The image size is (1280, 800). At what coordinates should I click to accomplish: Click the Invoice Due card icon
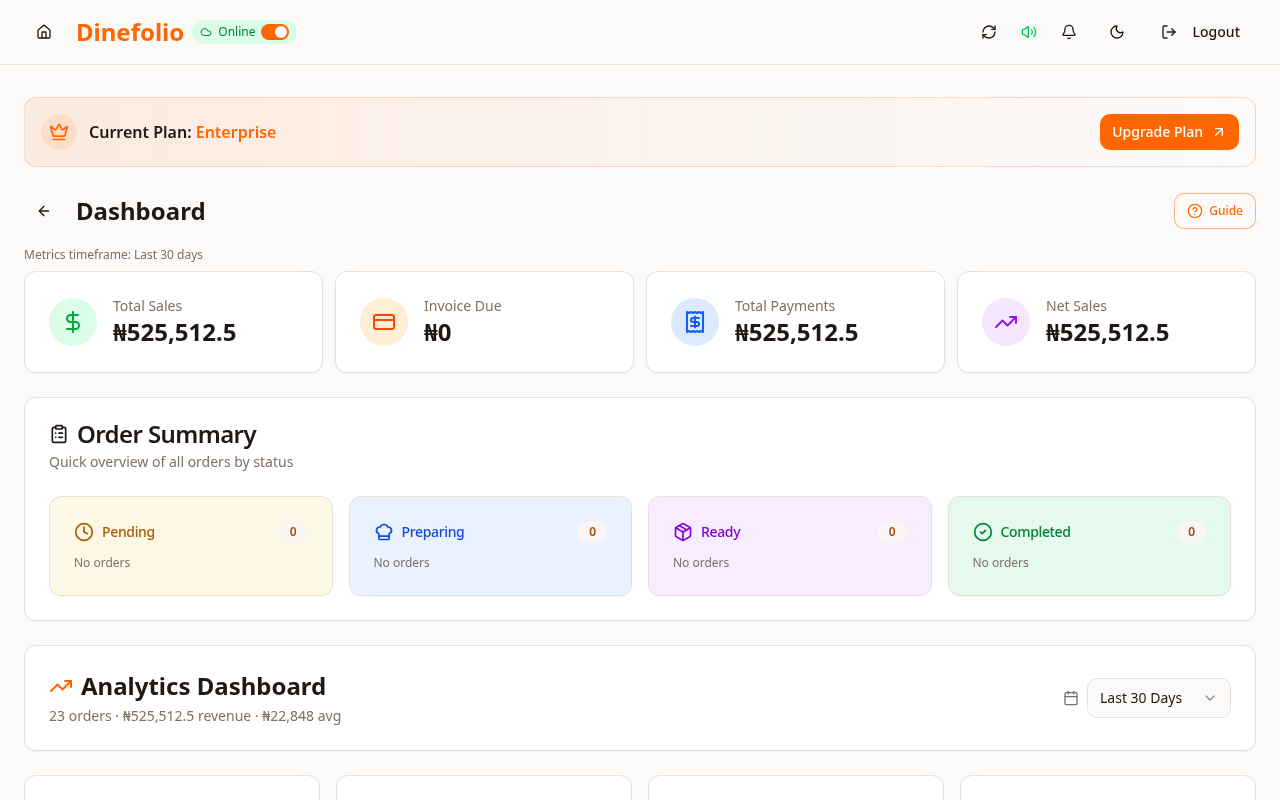pyautogui.click(x=384, y=322)
